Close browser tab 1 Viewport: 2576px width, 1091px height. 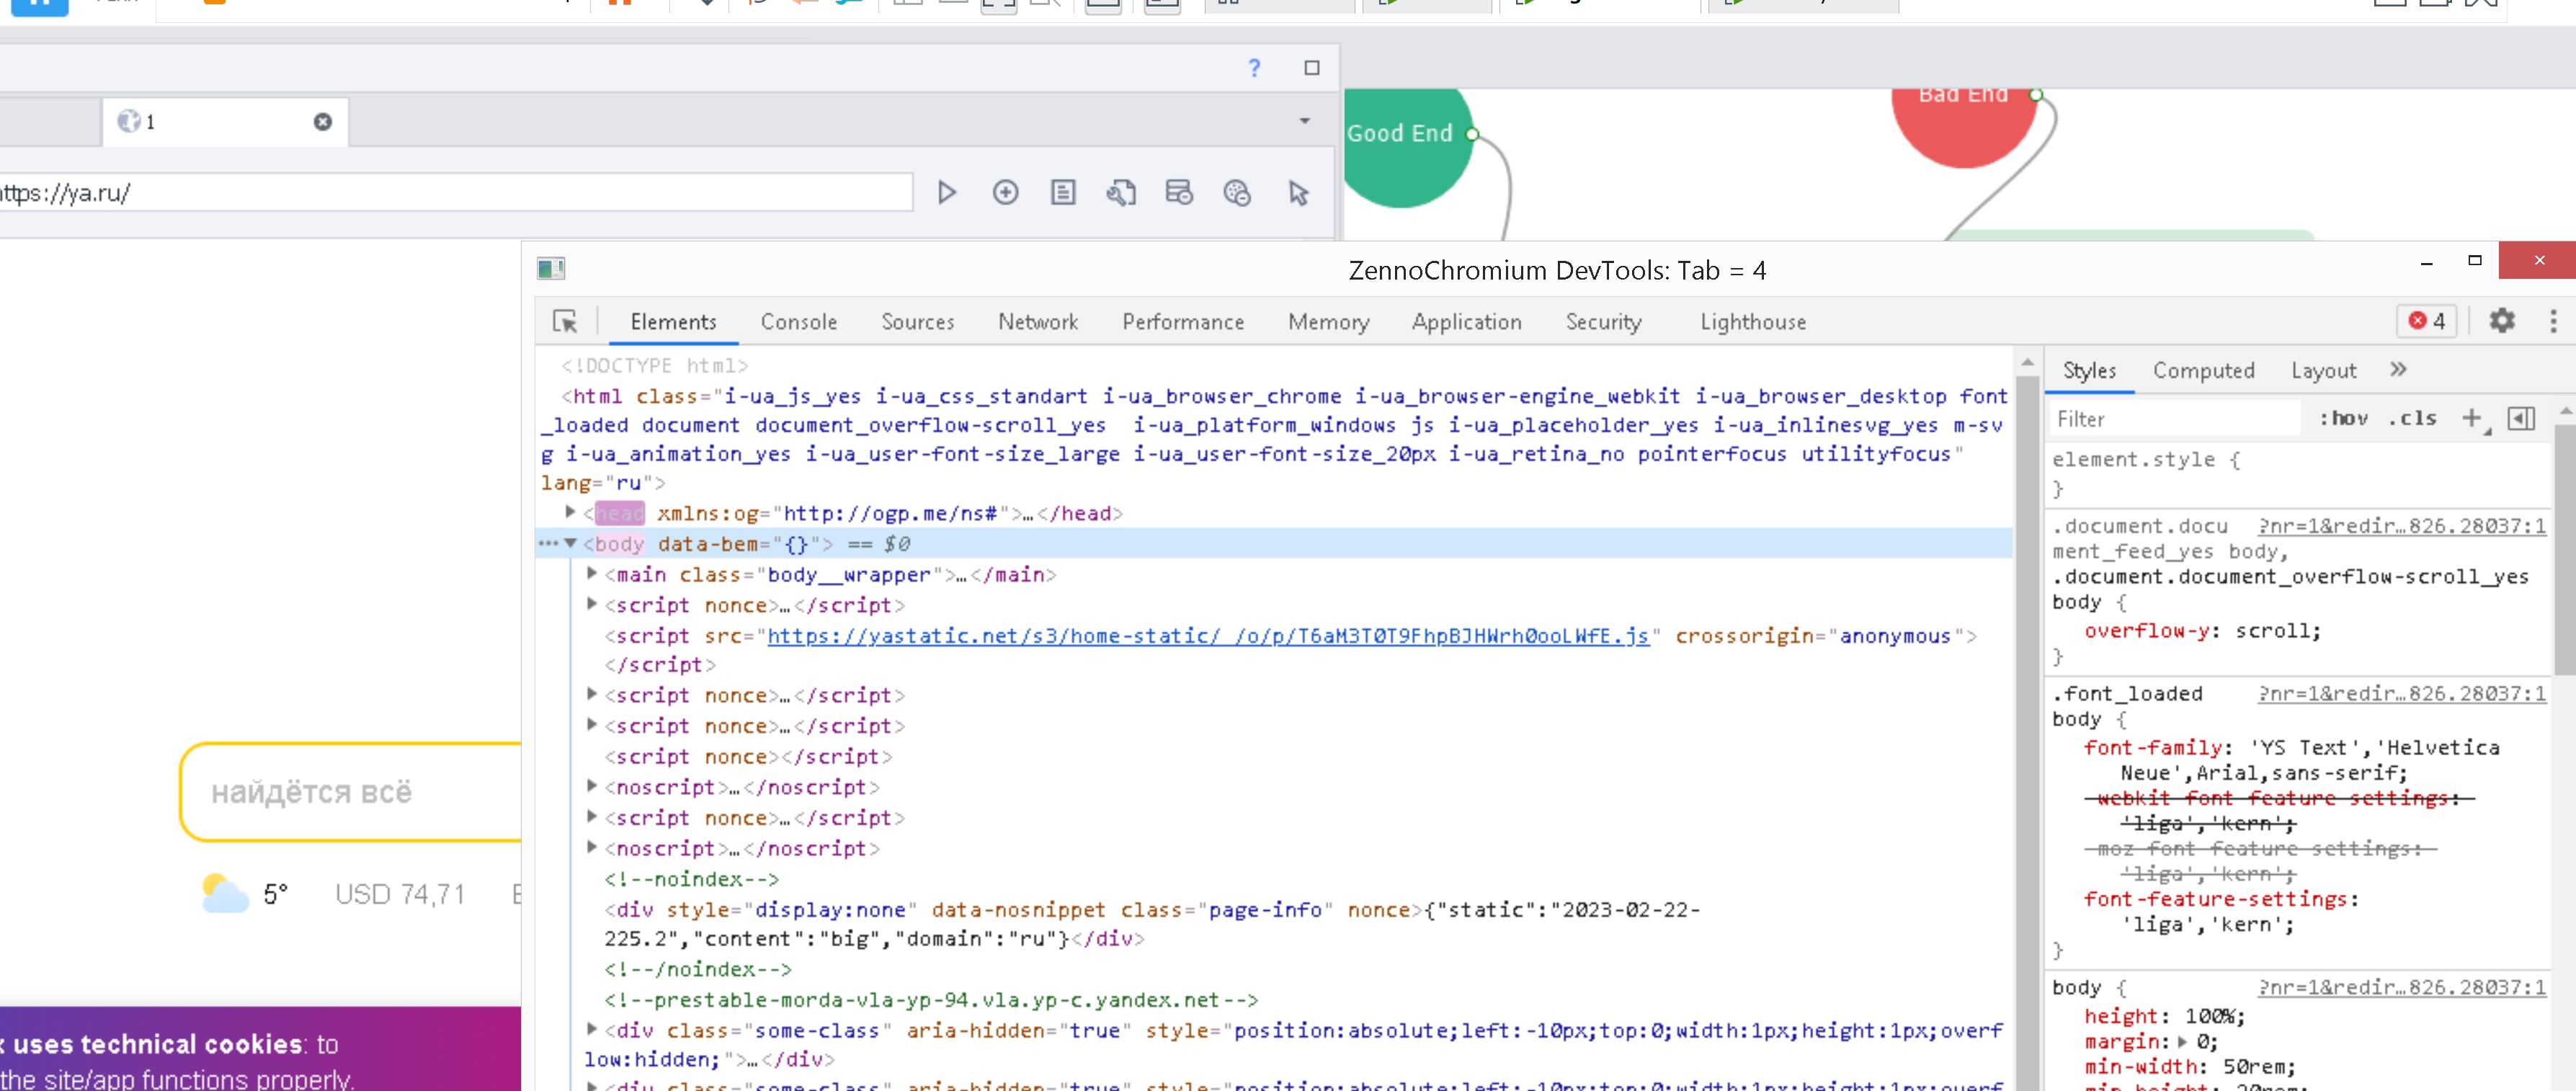pos(323,122)
